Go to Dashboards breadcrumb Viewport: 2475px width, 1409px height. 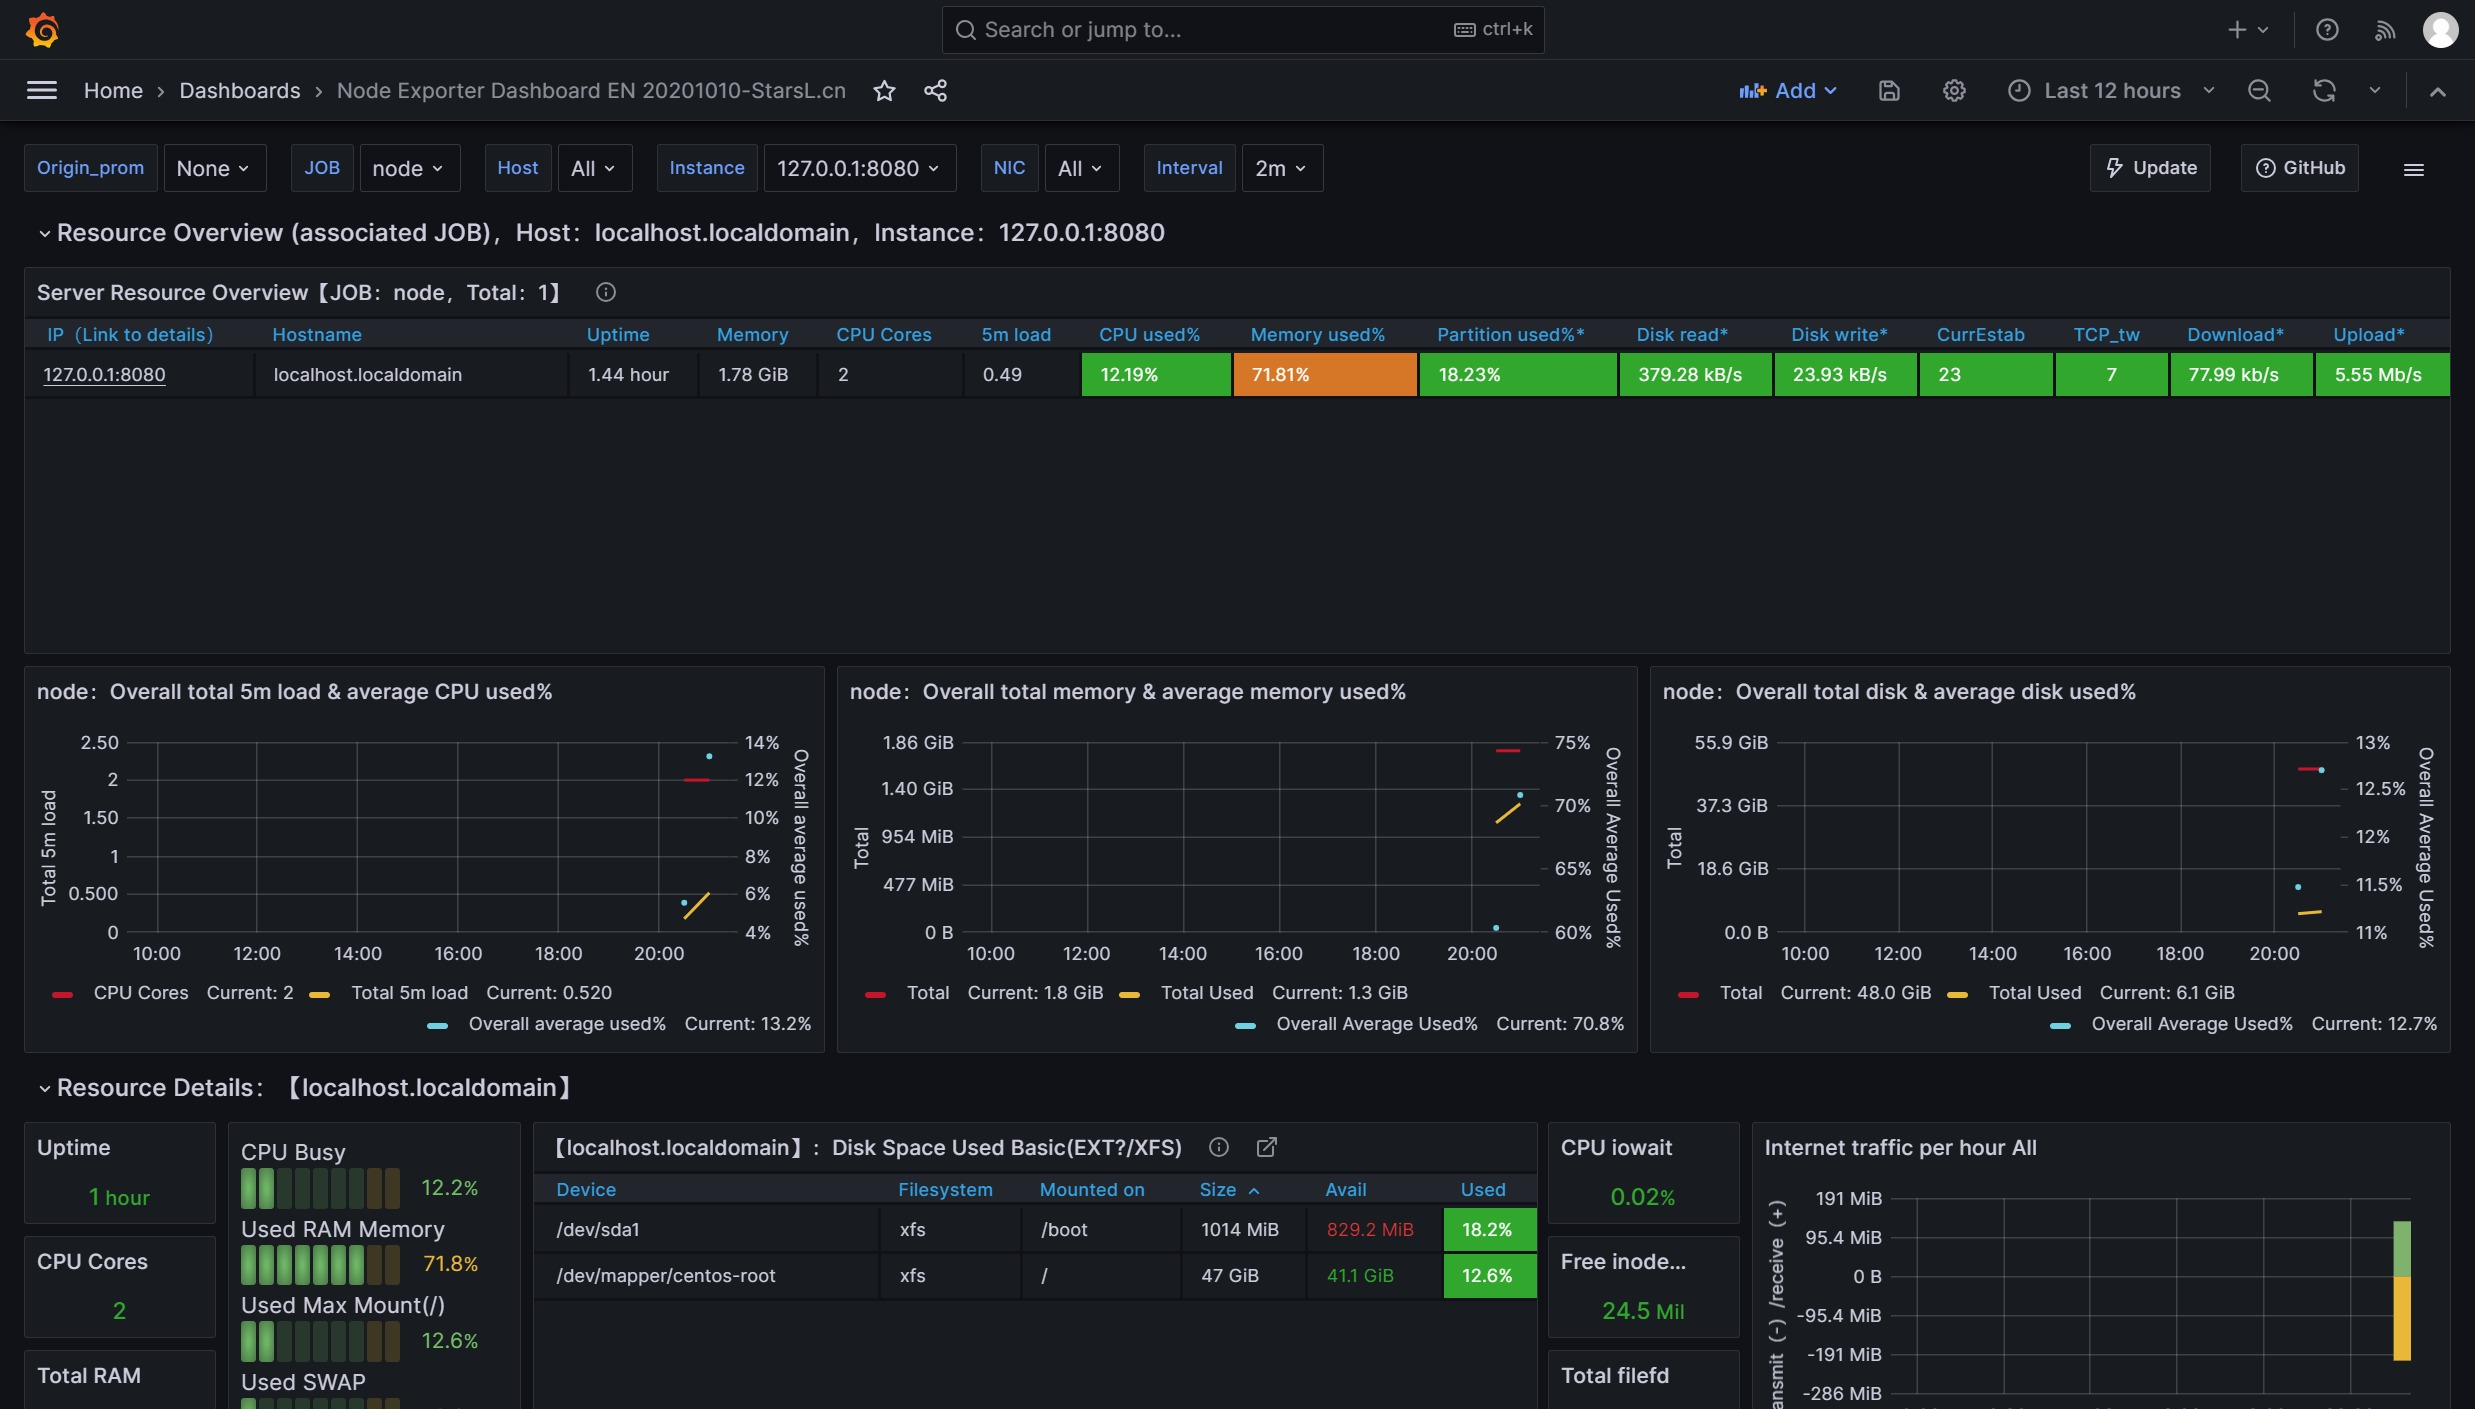point(239,91)
